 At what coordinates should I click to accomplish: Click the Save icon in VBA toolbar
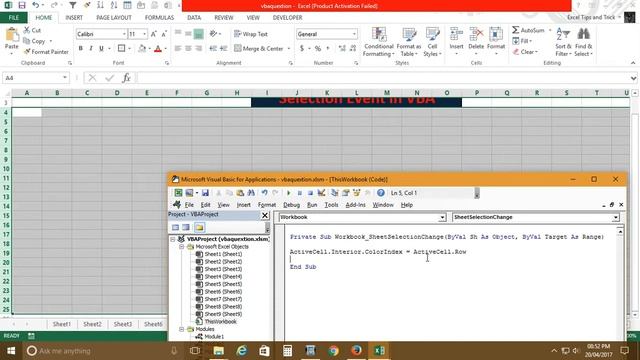[205, 193]
